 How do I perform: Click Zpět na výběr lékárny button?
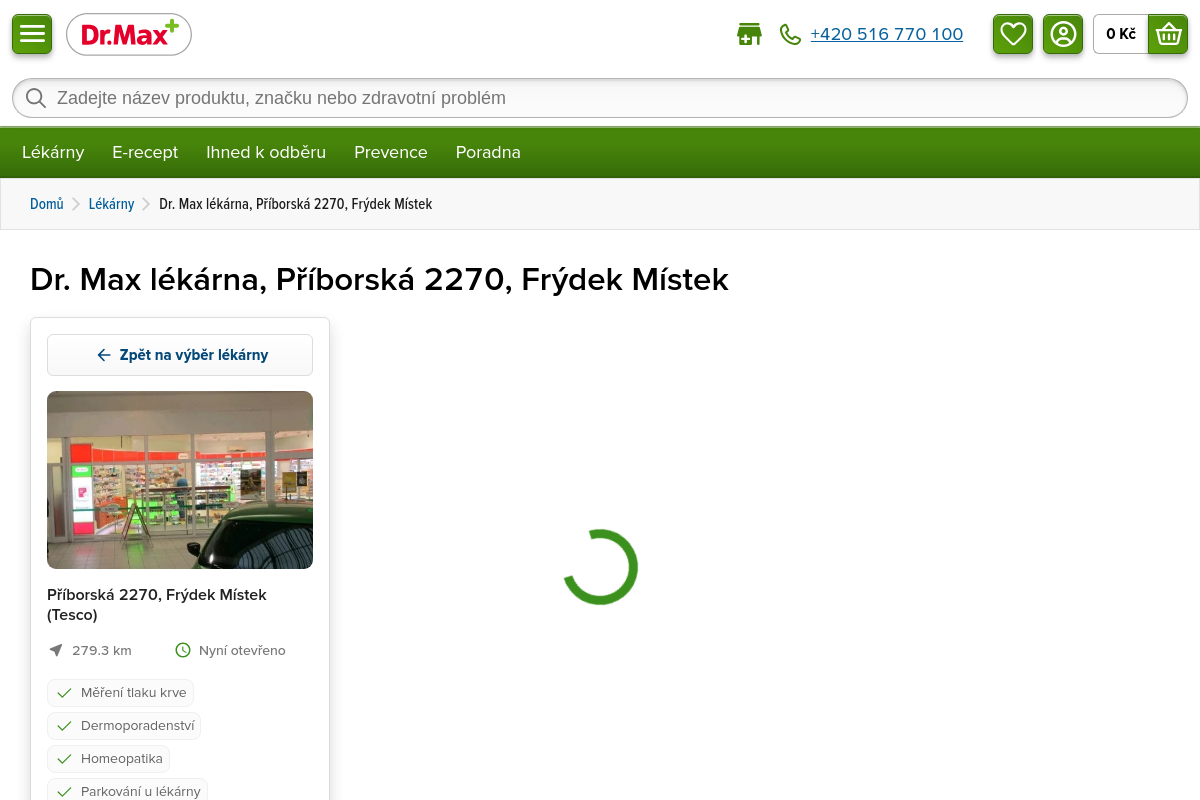point(180,355)
